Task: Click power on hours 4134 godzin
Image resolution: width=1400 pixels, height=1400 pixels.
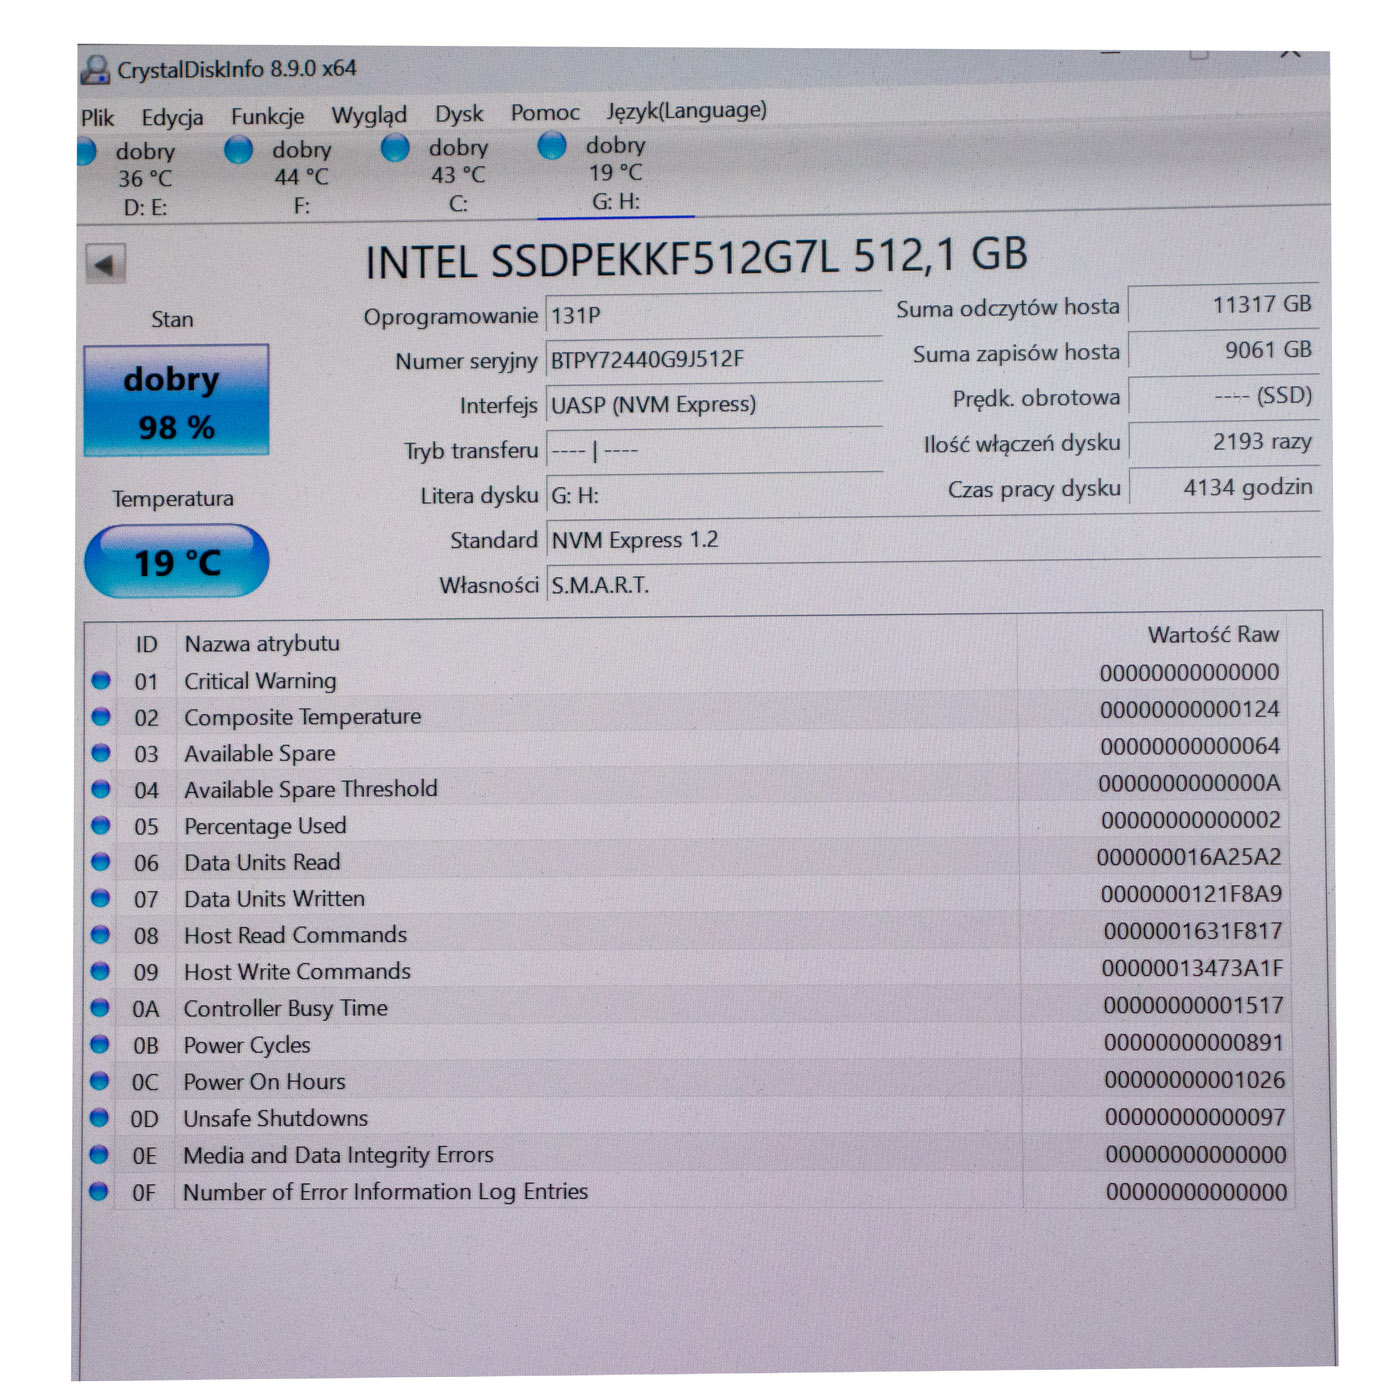Action: pos(1223,488)
